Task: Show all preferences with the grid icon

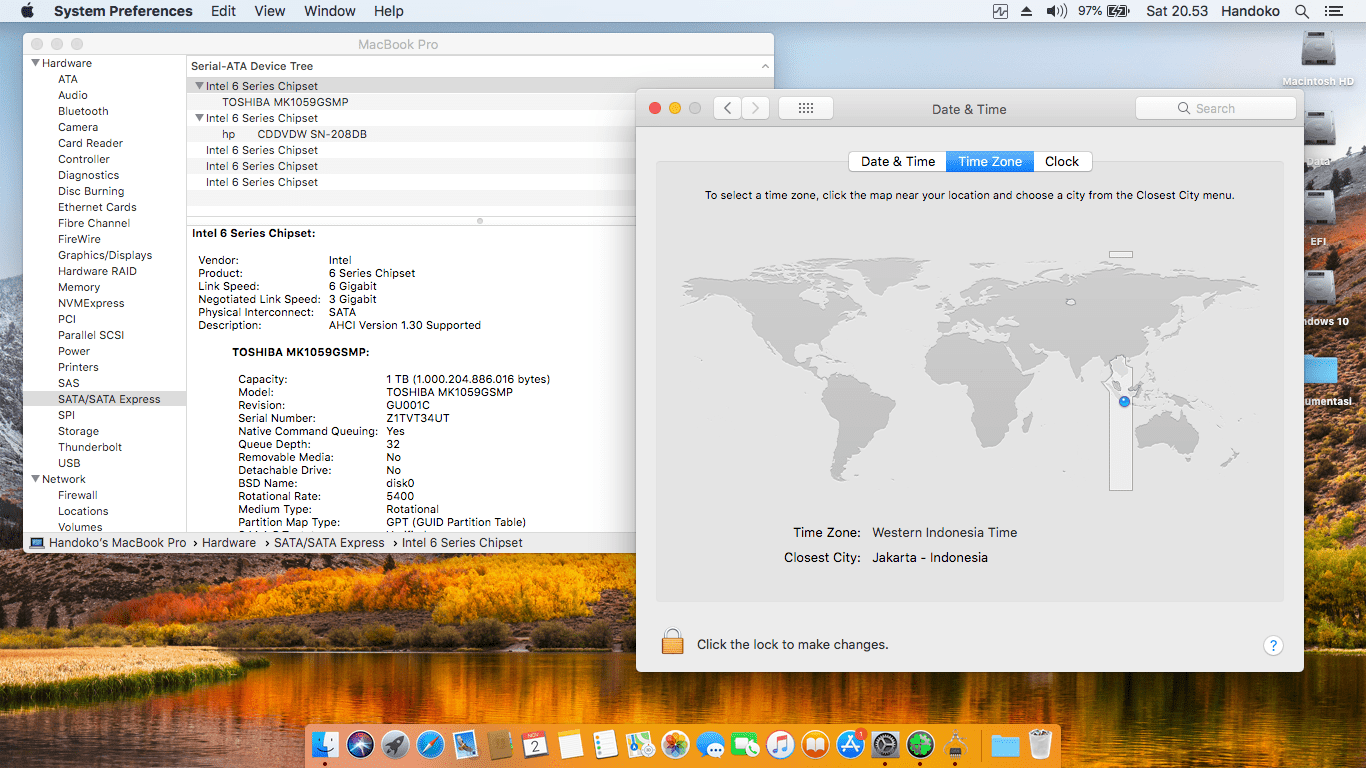Action: pos(805,109)
